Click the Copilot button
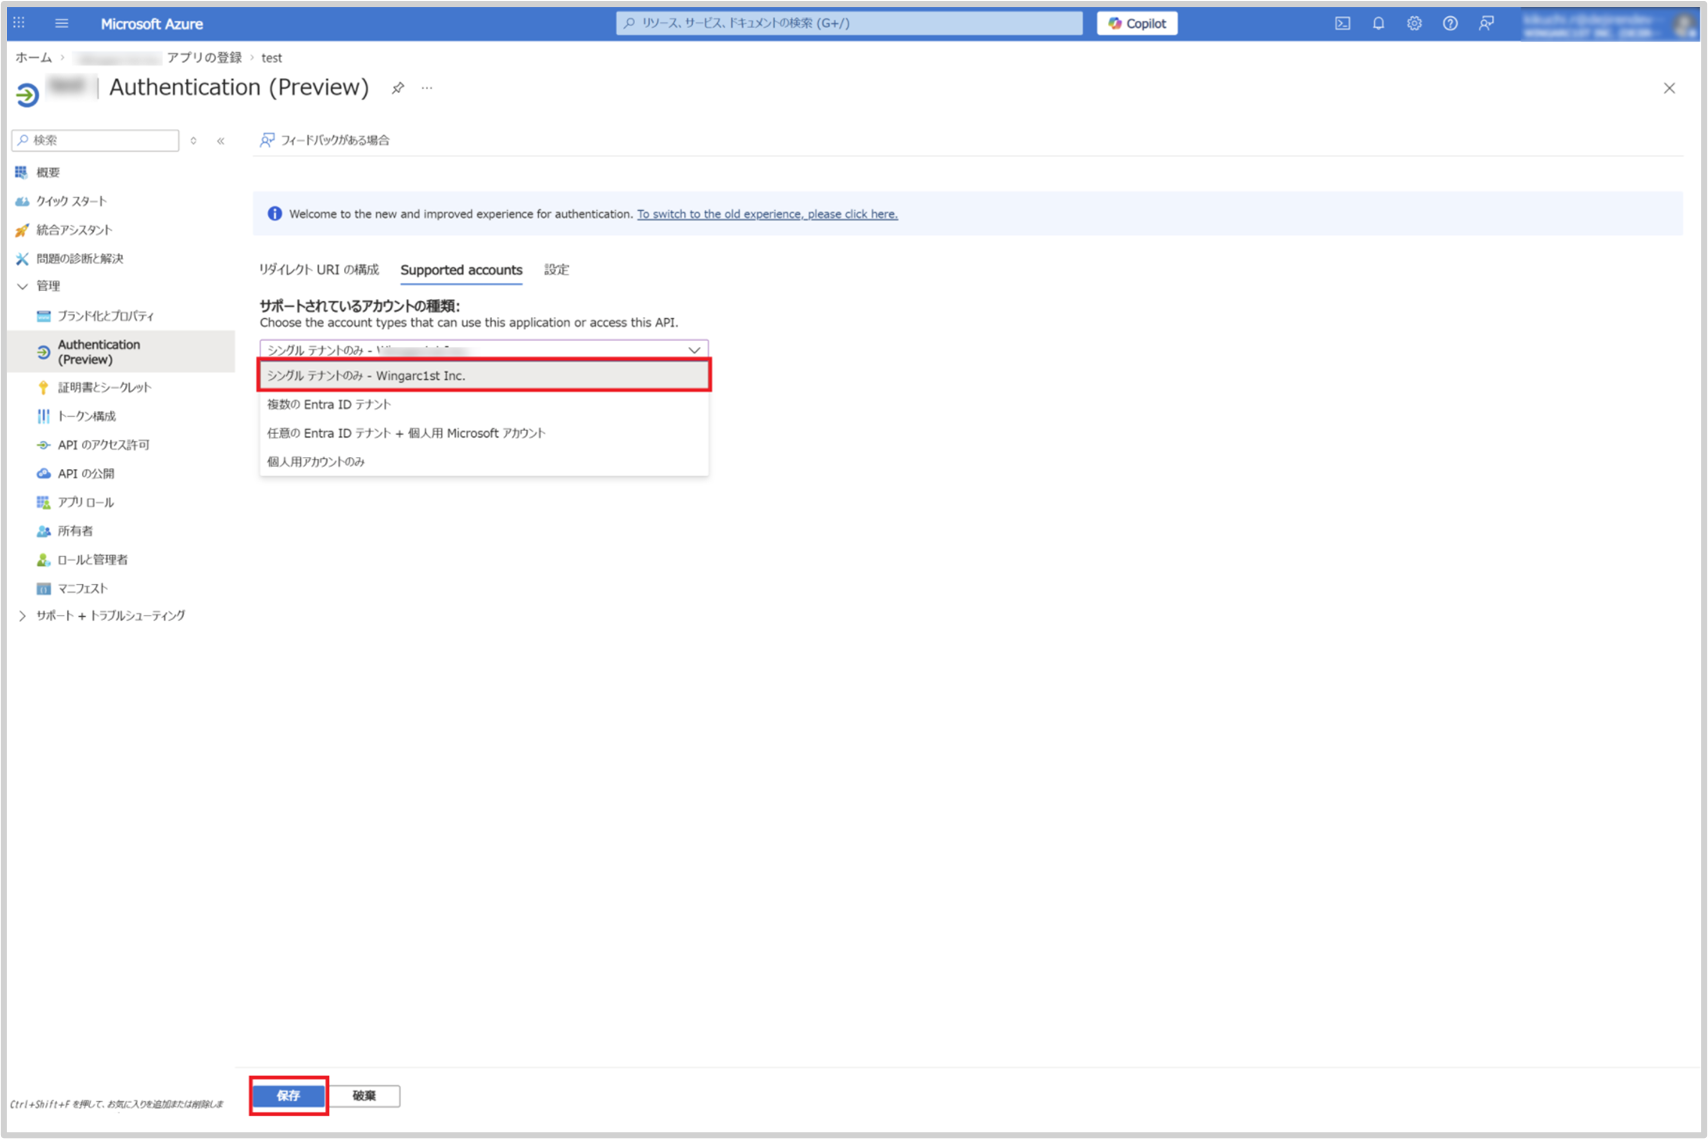1708x1139 pixels. pos(1137,23)
